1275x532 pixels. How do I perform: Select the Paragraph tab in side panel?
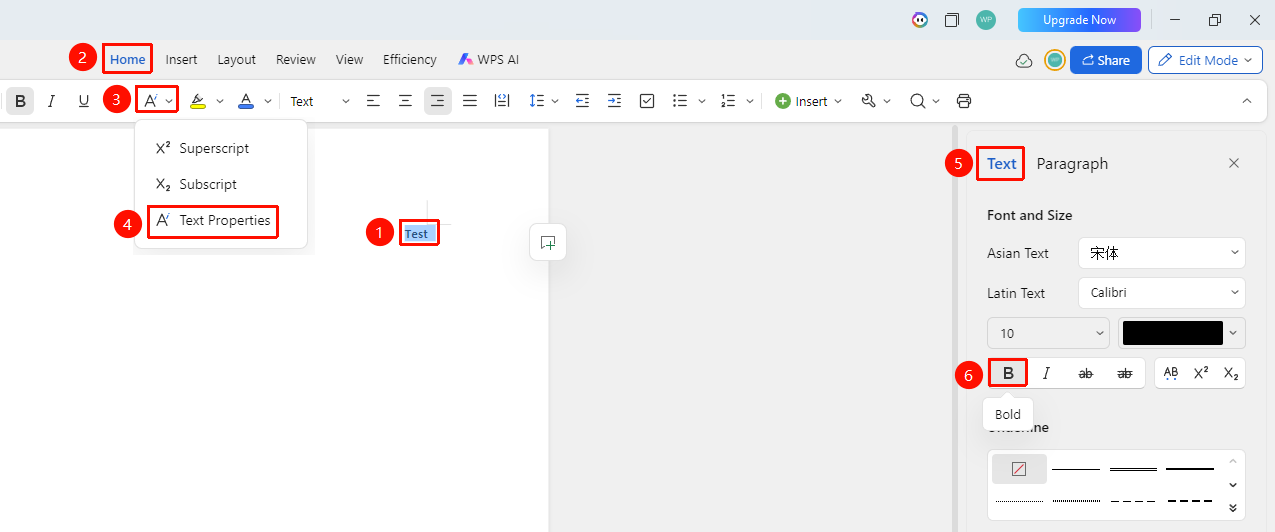coord(1072,164)
